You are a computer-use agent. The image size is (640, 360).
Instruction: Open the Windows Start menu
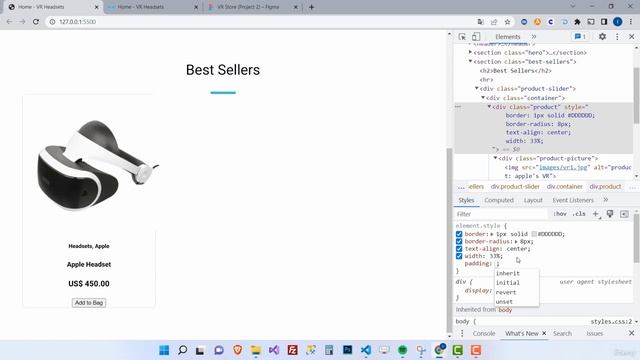tap(164, 350)
